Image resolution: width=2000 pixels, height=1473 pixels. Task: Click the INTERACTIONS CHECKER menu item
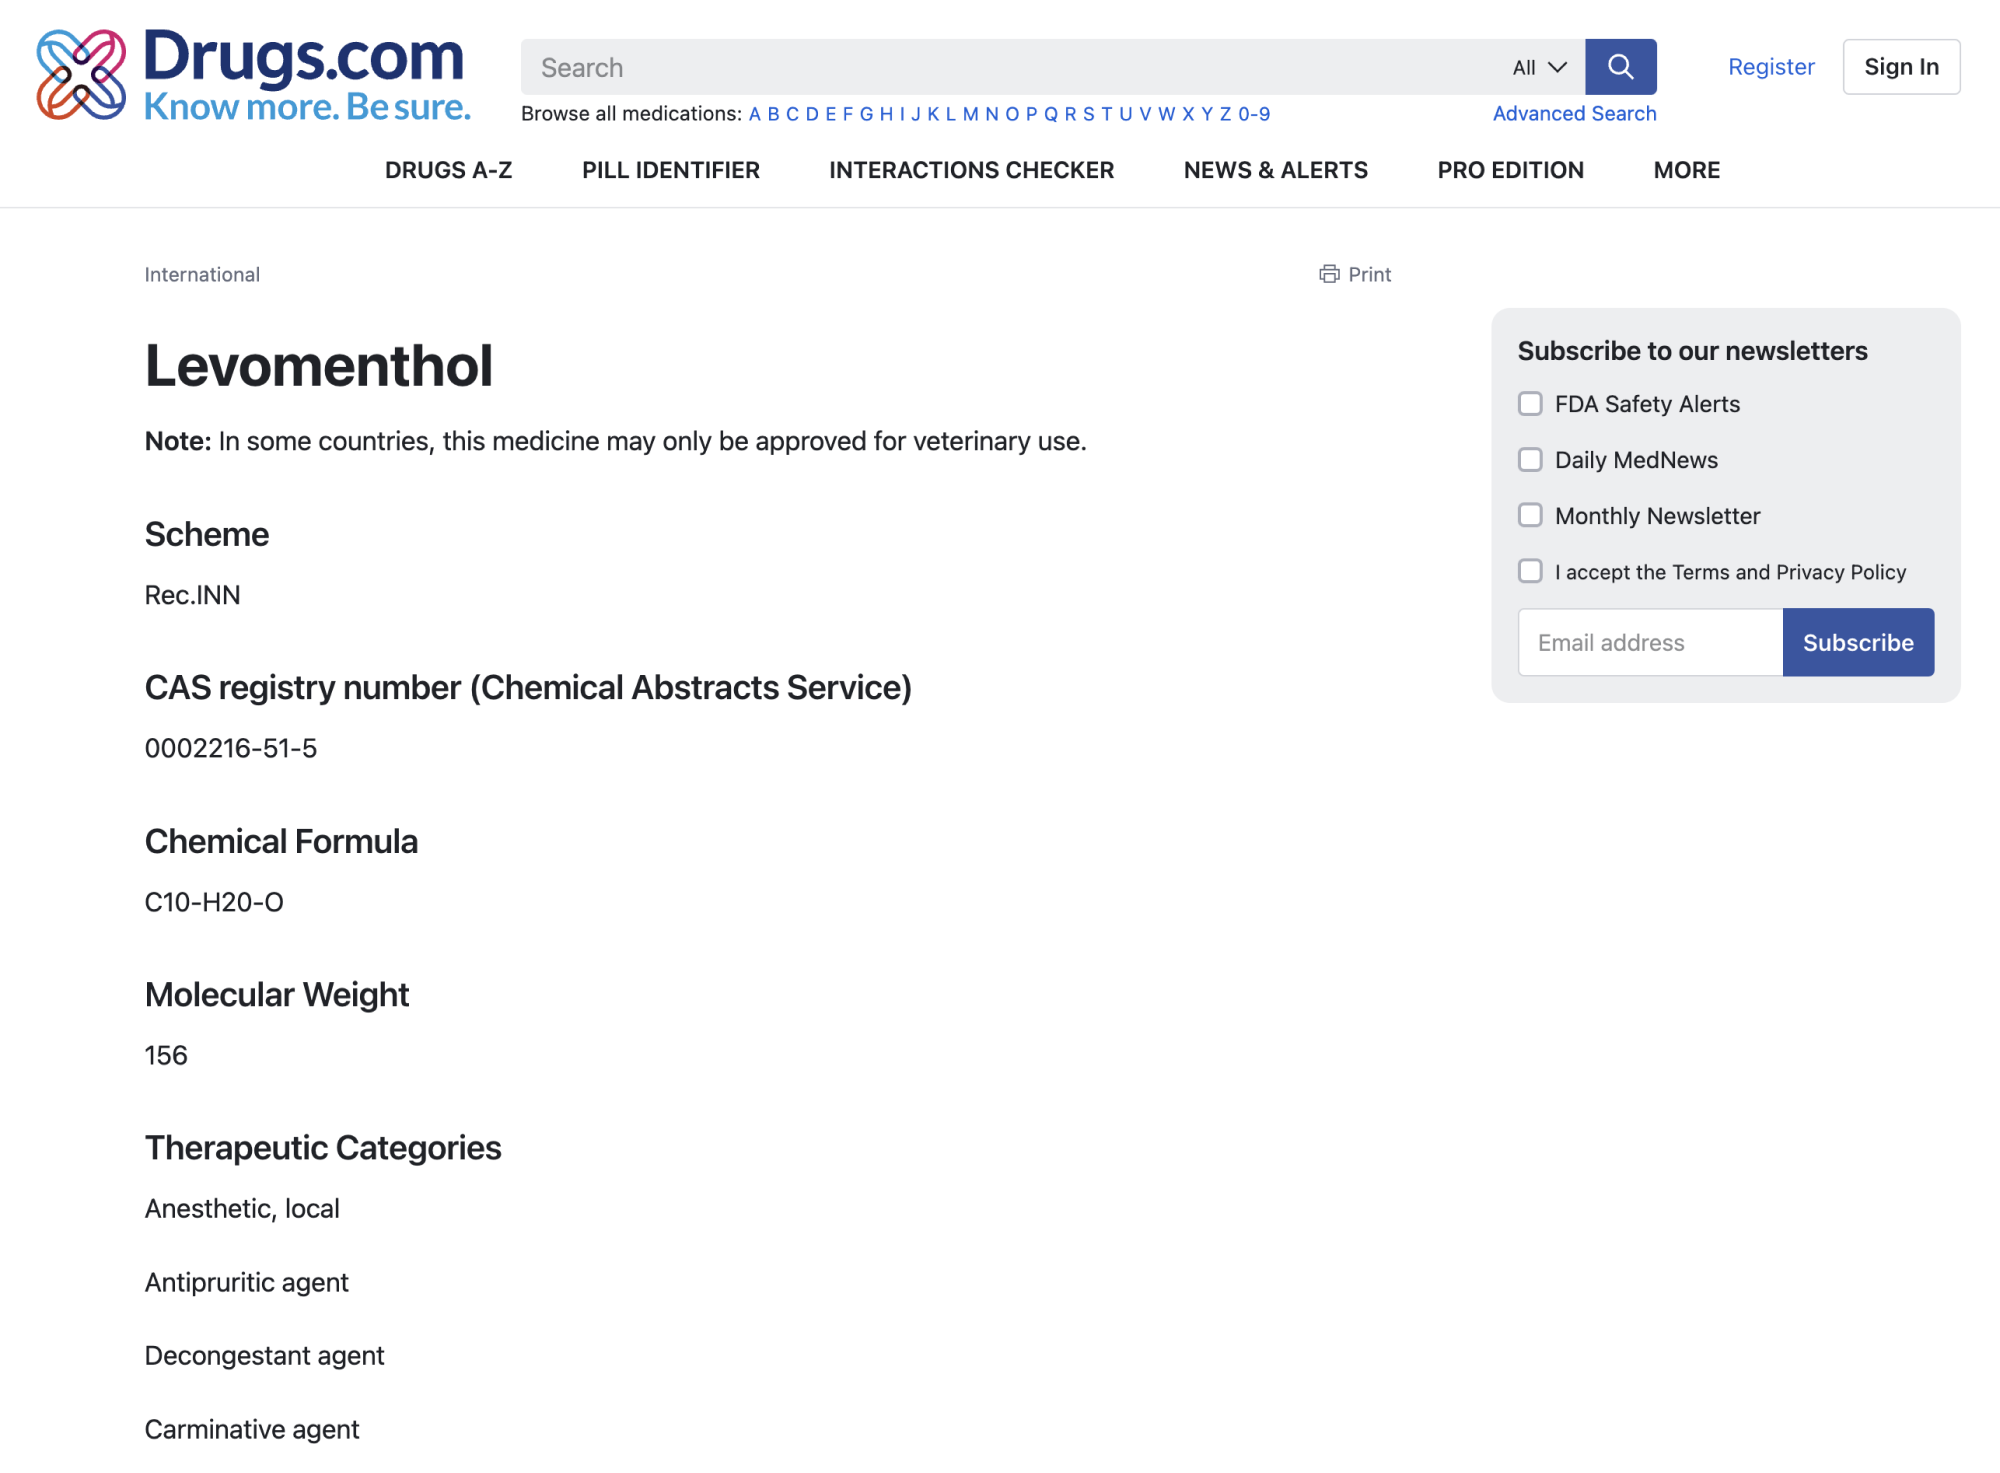coord(972,171)
